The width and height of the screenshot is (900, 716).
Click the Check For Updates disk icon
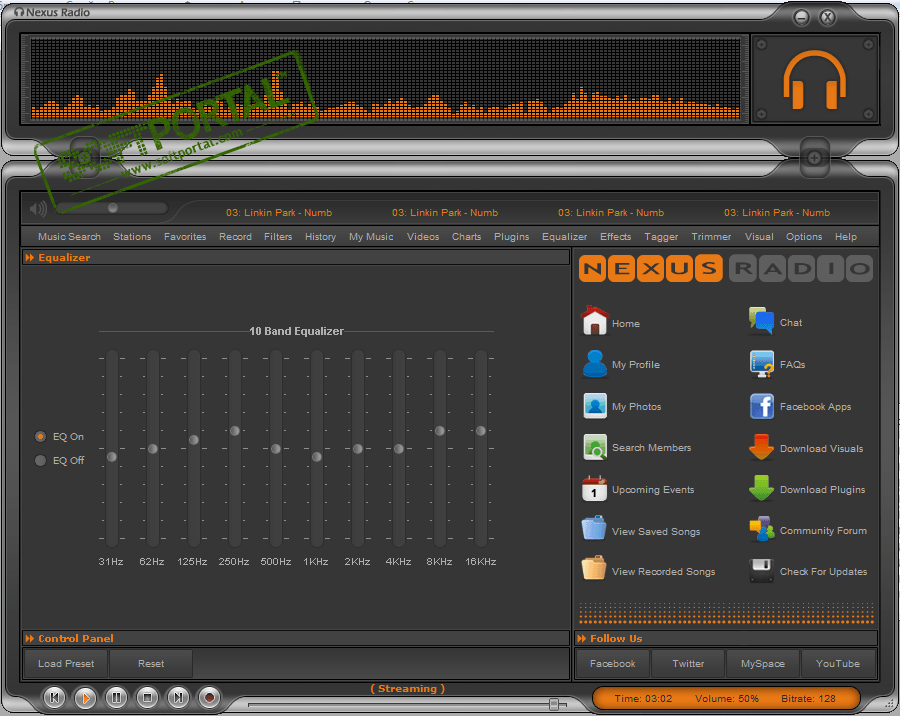click(x=762, y=570)
